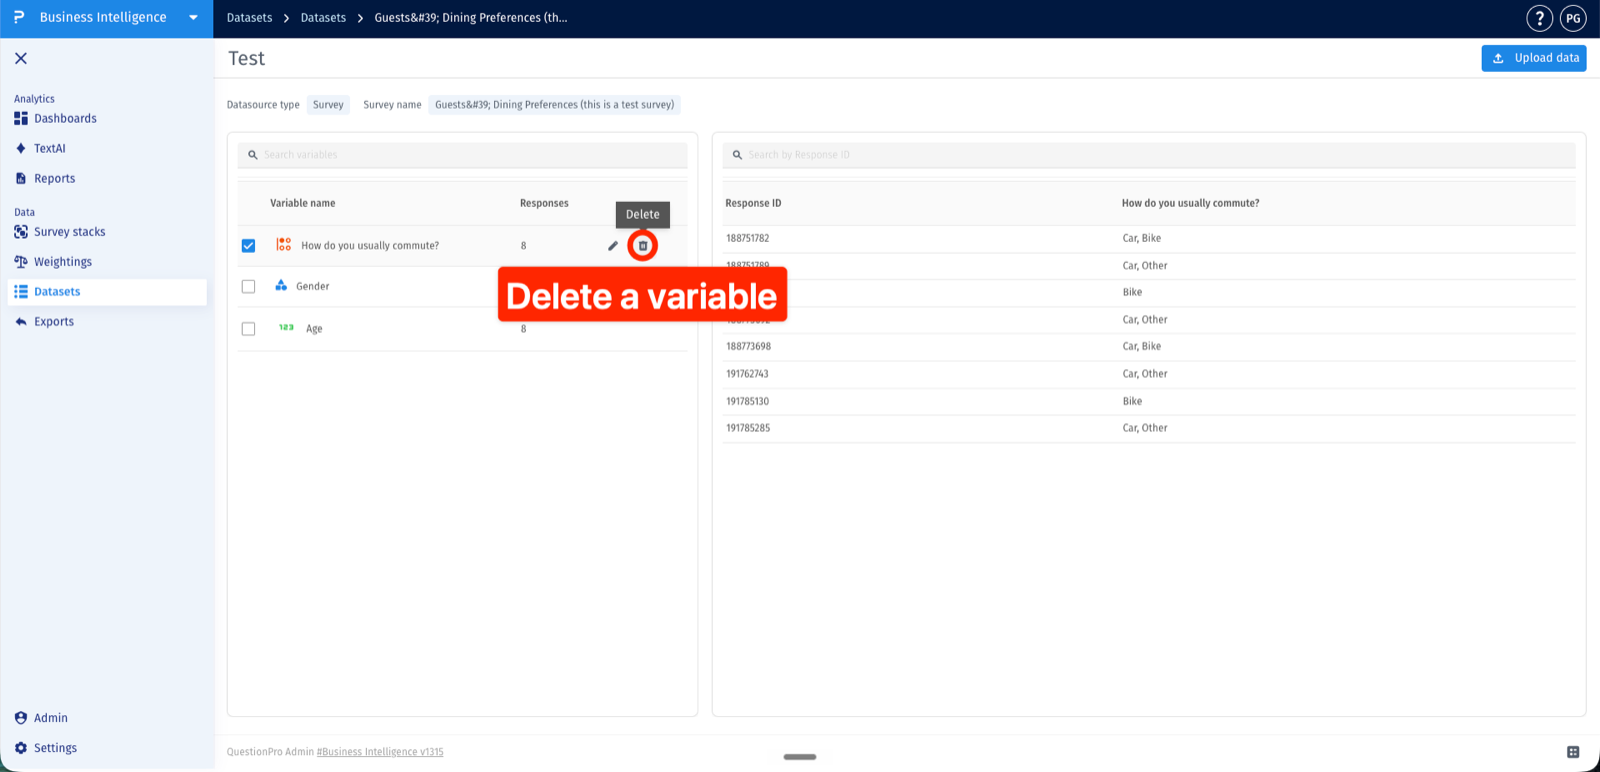Select response ID 188773698

click(x=748, y=346)
